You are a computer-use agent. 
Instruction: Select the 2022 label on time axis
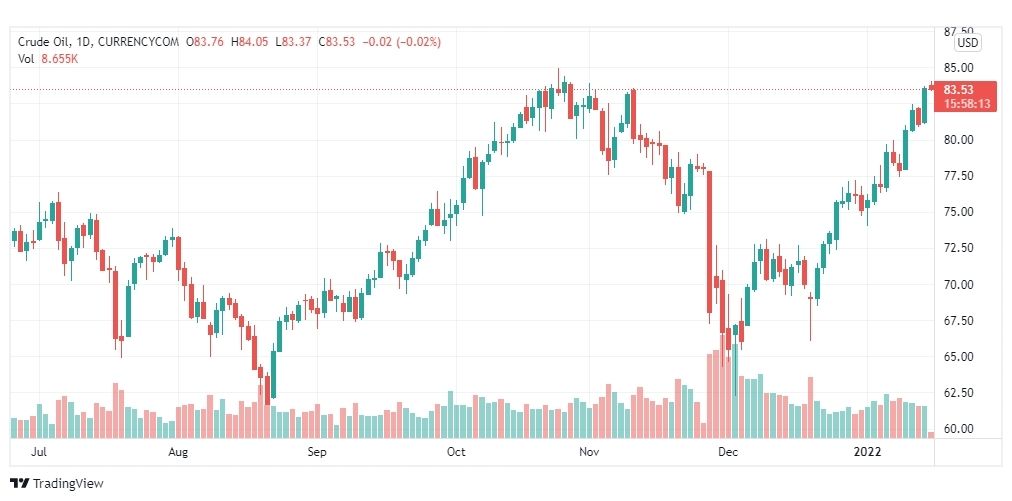(x=867, y=452)
